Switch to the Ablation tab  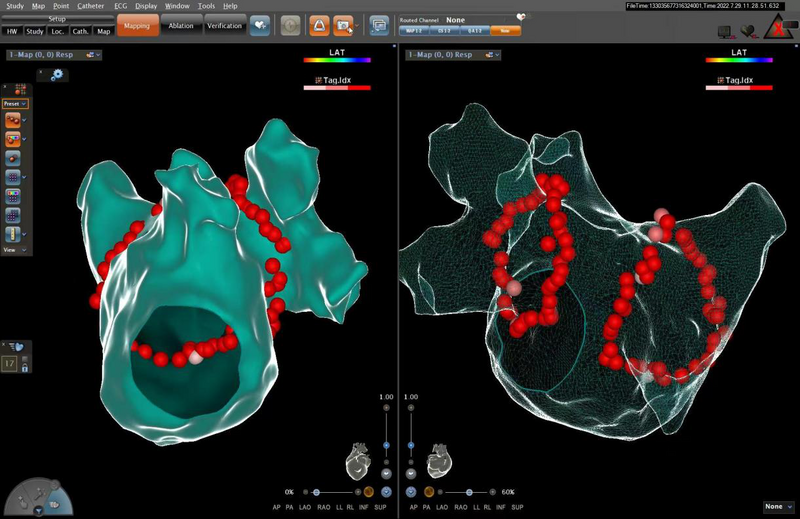tap(180, 26)
